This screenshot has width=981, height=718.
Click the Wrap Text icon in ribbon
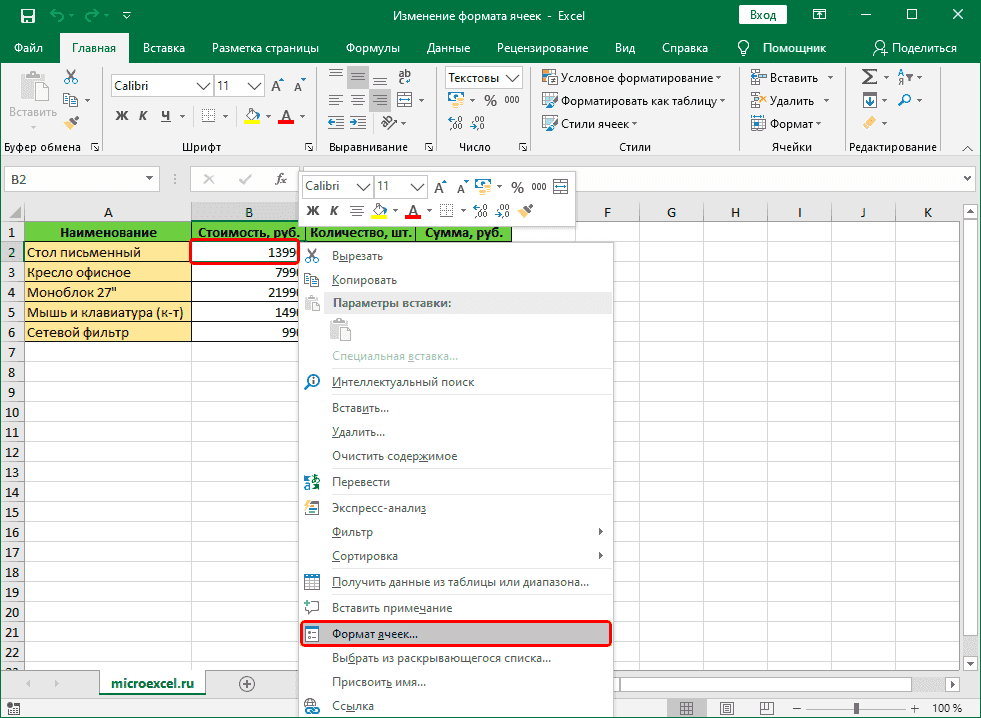coord(407,77)
